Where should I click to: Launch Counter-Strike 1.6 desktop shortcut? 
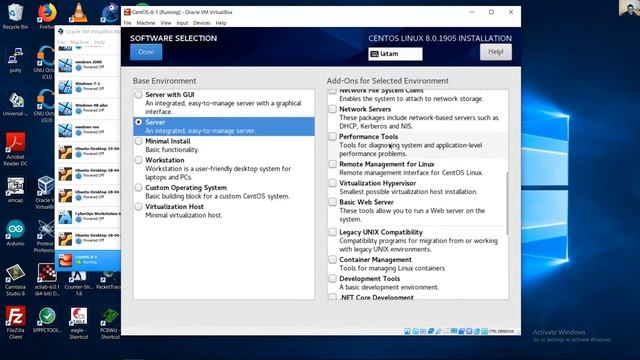(x=78, y=284)
